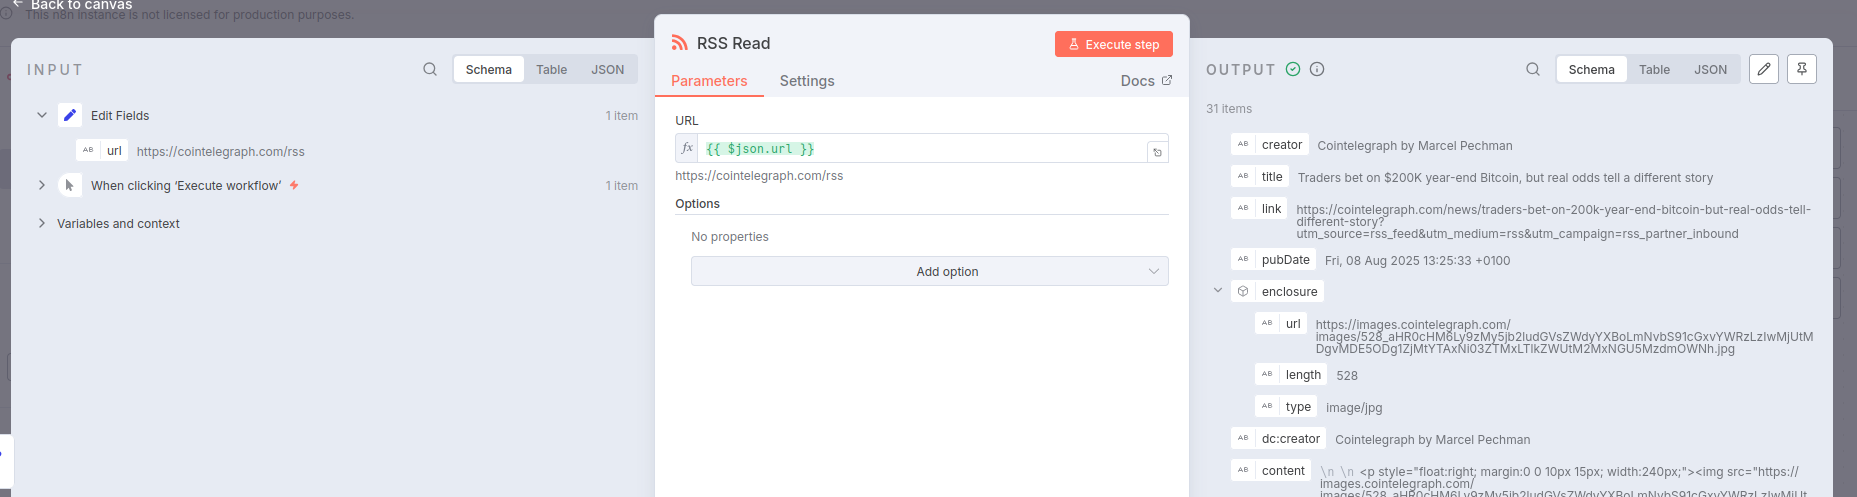1857x497 pixels.
Task: Select the title output field
Action: tap(1260, 177)
